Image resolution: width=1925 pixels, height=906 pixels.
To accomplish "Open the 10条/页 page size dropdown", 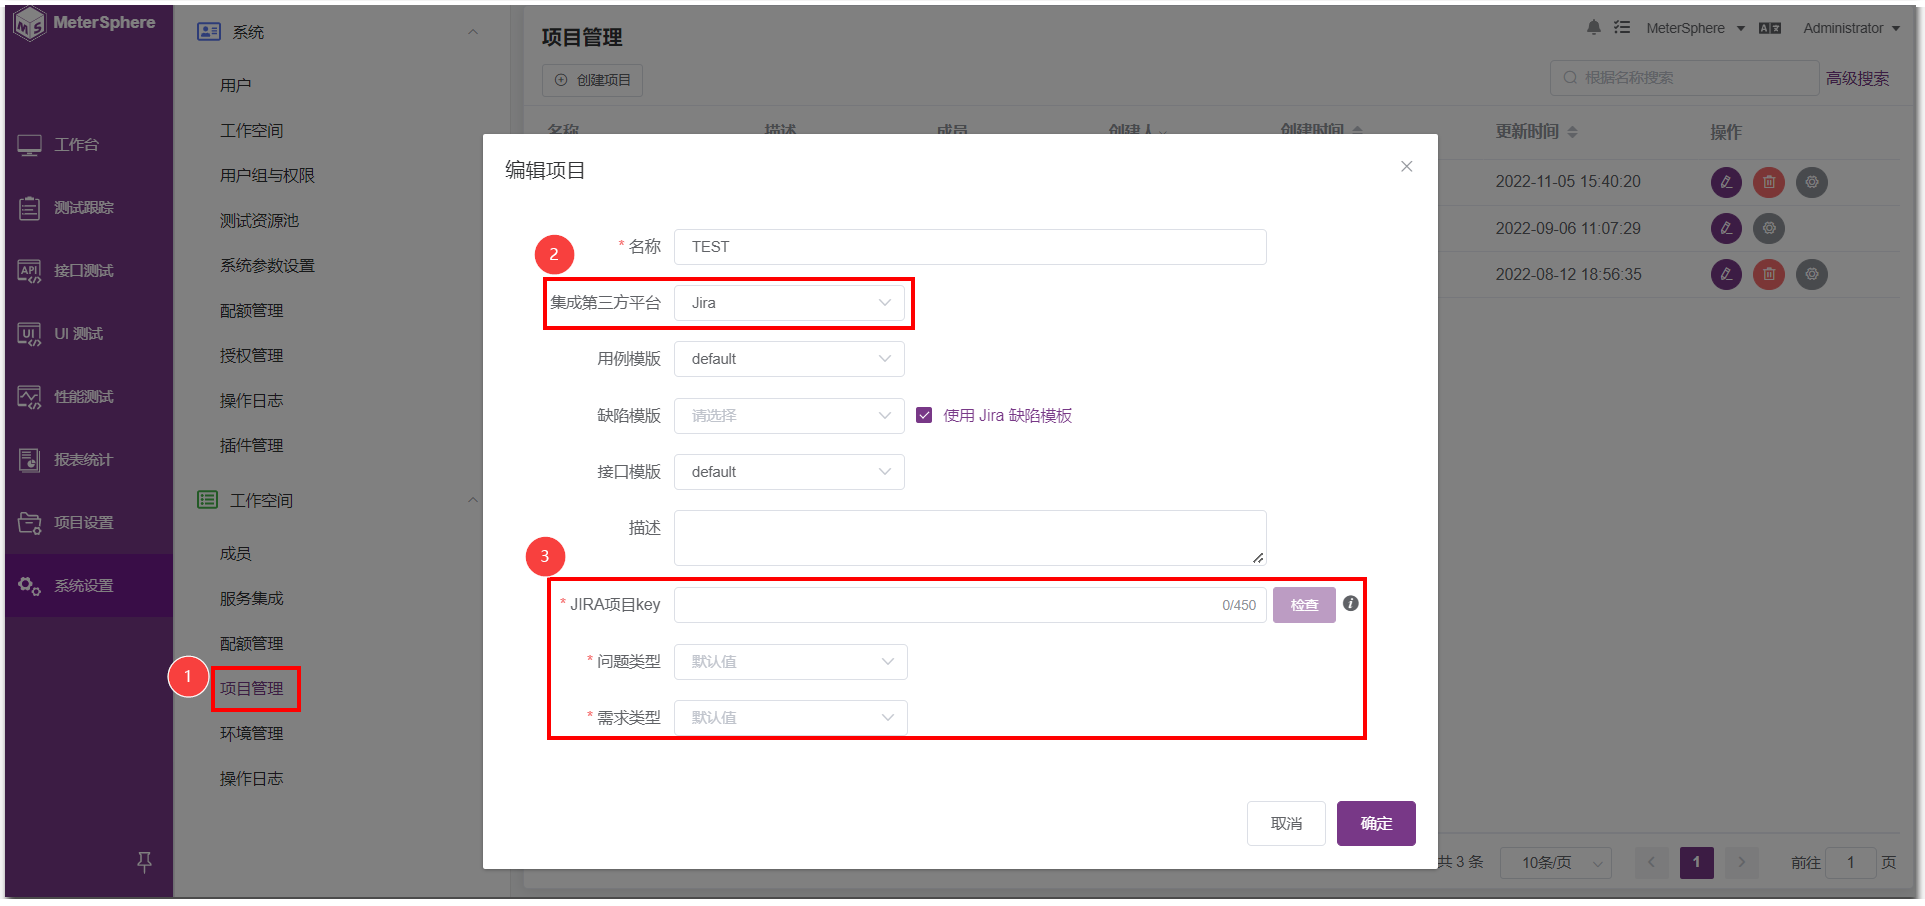I will coord(1555,862).
